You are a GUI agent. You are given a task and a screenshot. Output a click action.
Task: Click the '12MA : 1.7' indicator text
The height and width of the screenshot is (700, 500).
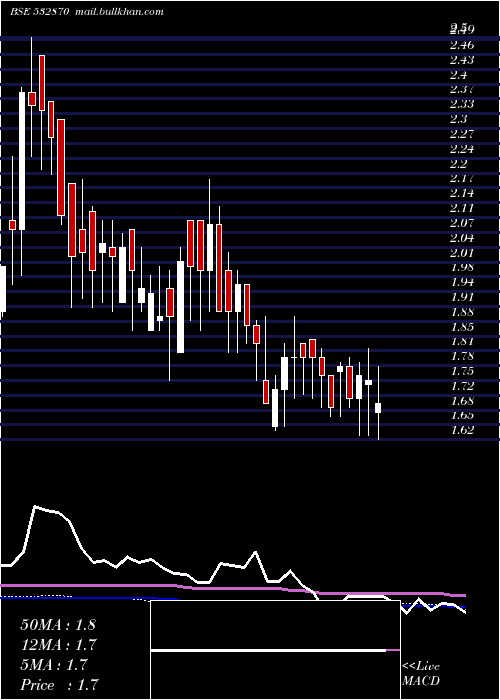click(58, 645)
